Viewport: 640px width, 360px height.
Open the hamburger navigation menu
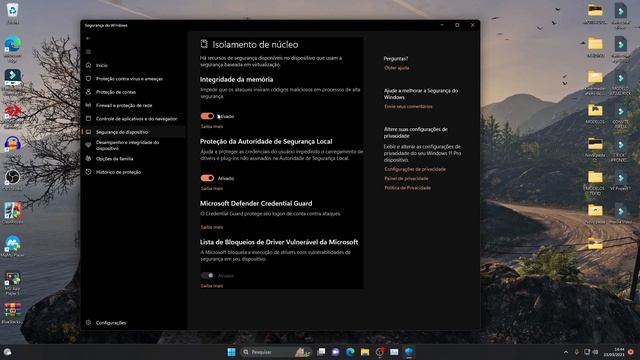[88, 52]
